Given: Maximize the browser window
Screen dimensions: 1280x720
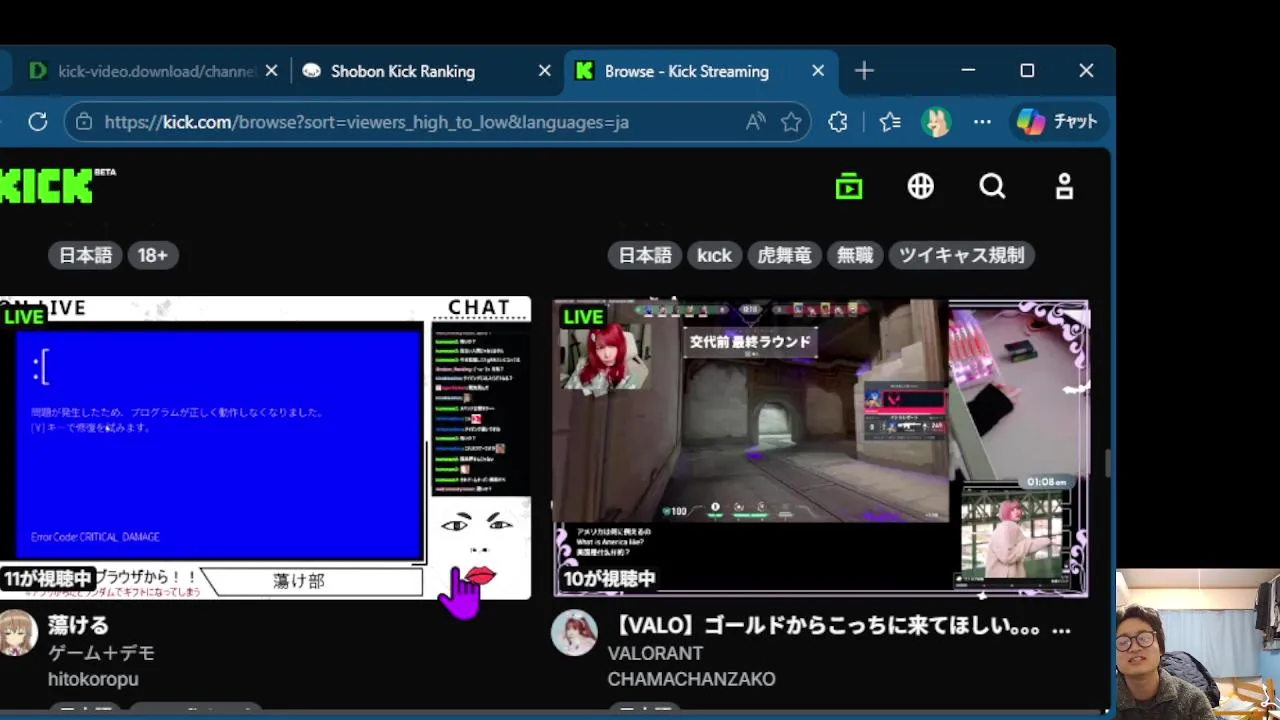Looking at the screenshot, I should point(1027,71).
